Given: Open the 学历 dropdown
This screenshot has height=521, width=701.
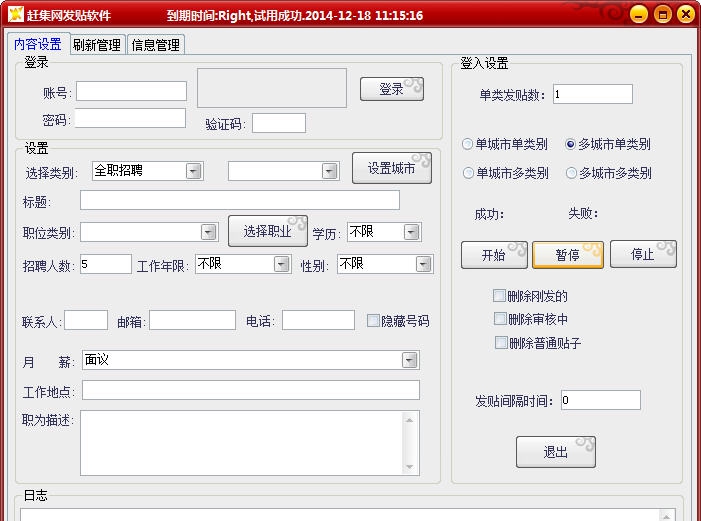Looking at the screenshot, I should [x=384, y=232].
